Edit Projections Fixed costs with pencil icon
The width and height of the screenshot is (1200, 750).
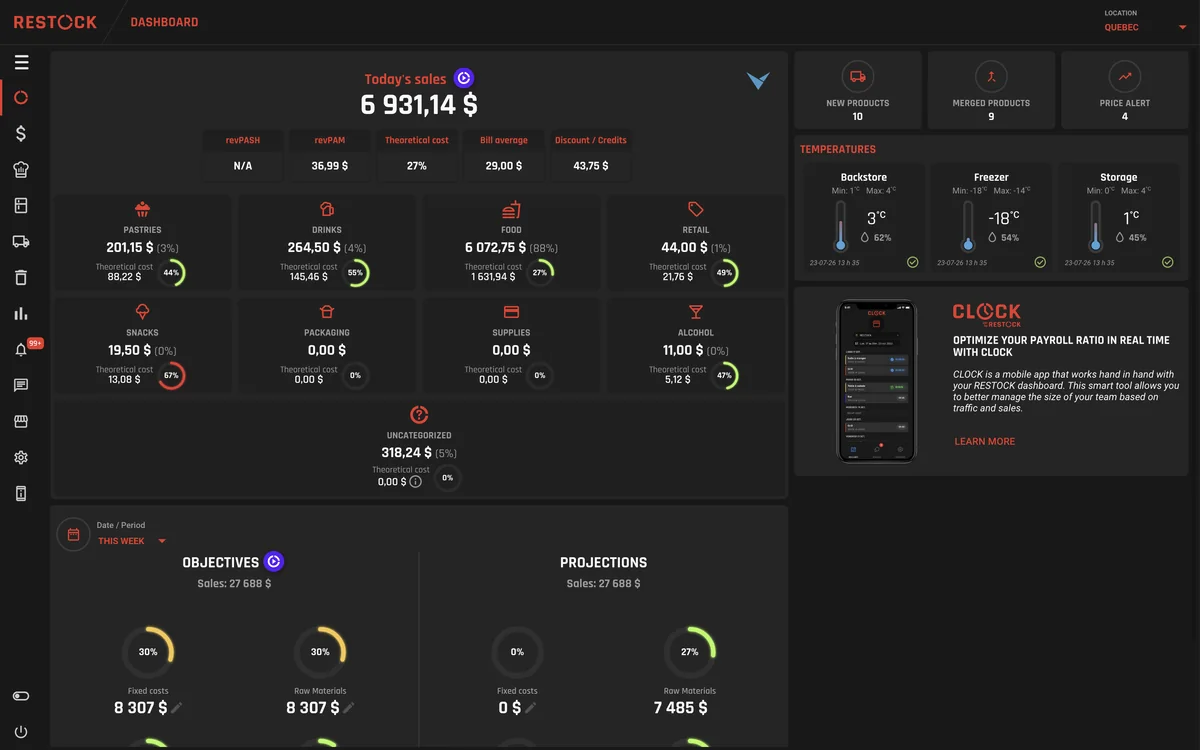coord(531,707)
